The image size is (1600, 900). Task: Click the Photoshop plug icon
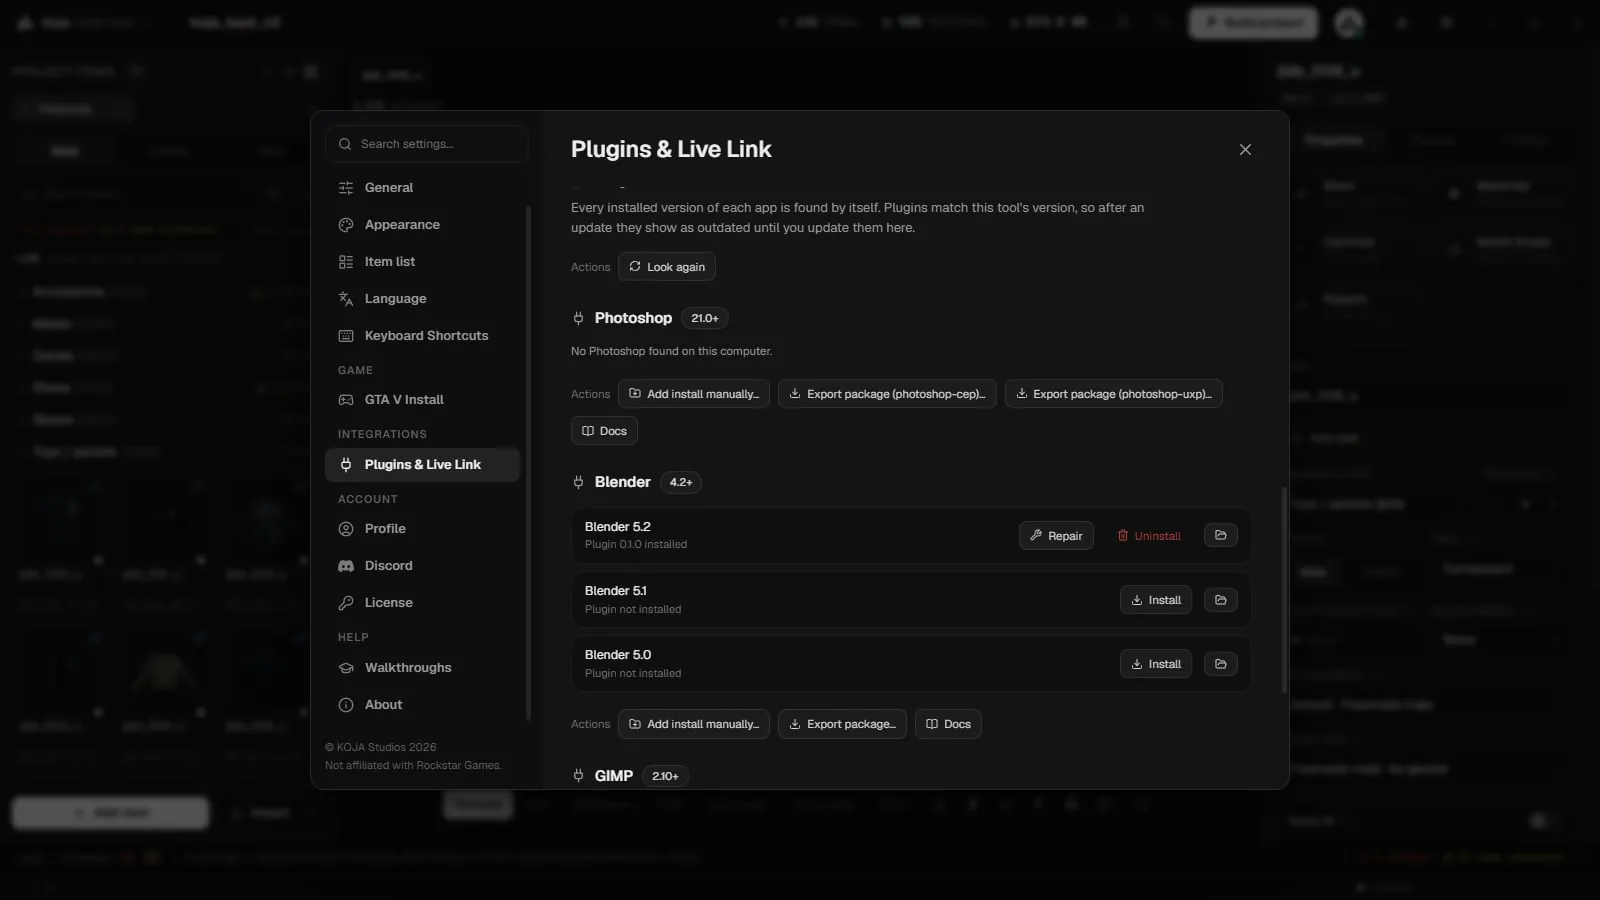pyautogui.click(x=578, y=318)
